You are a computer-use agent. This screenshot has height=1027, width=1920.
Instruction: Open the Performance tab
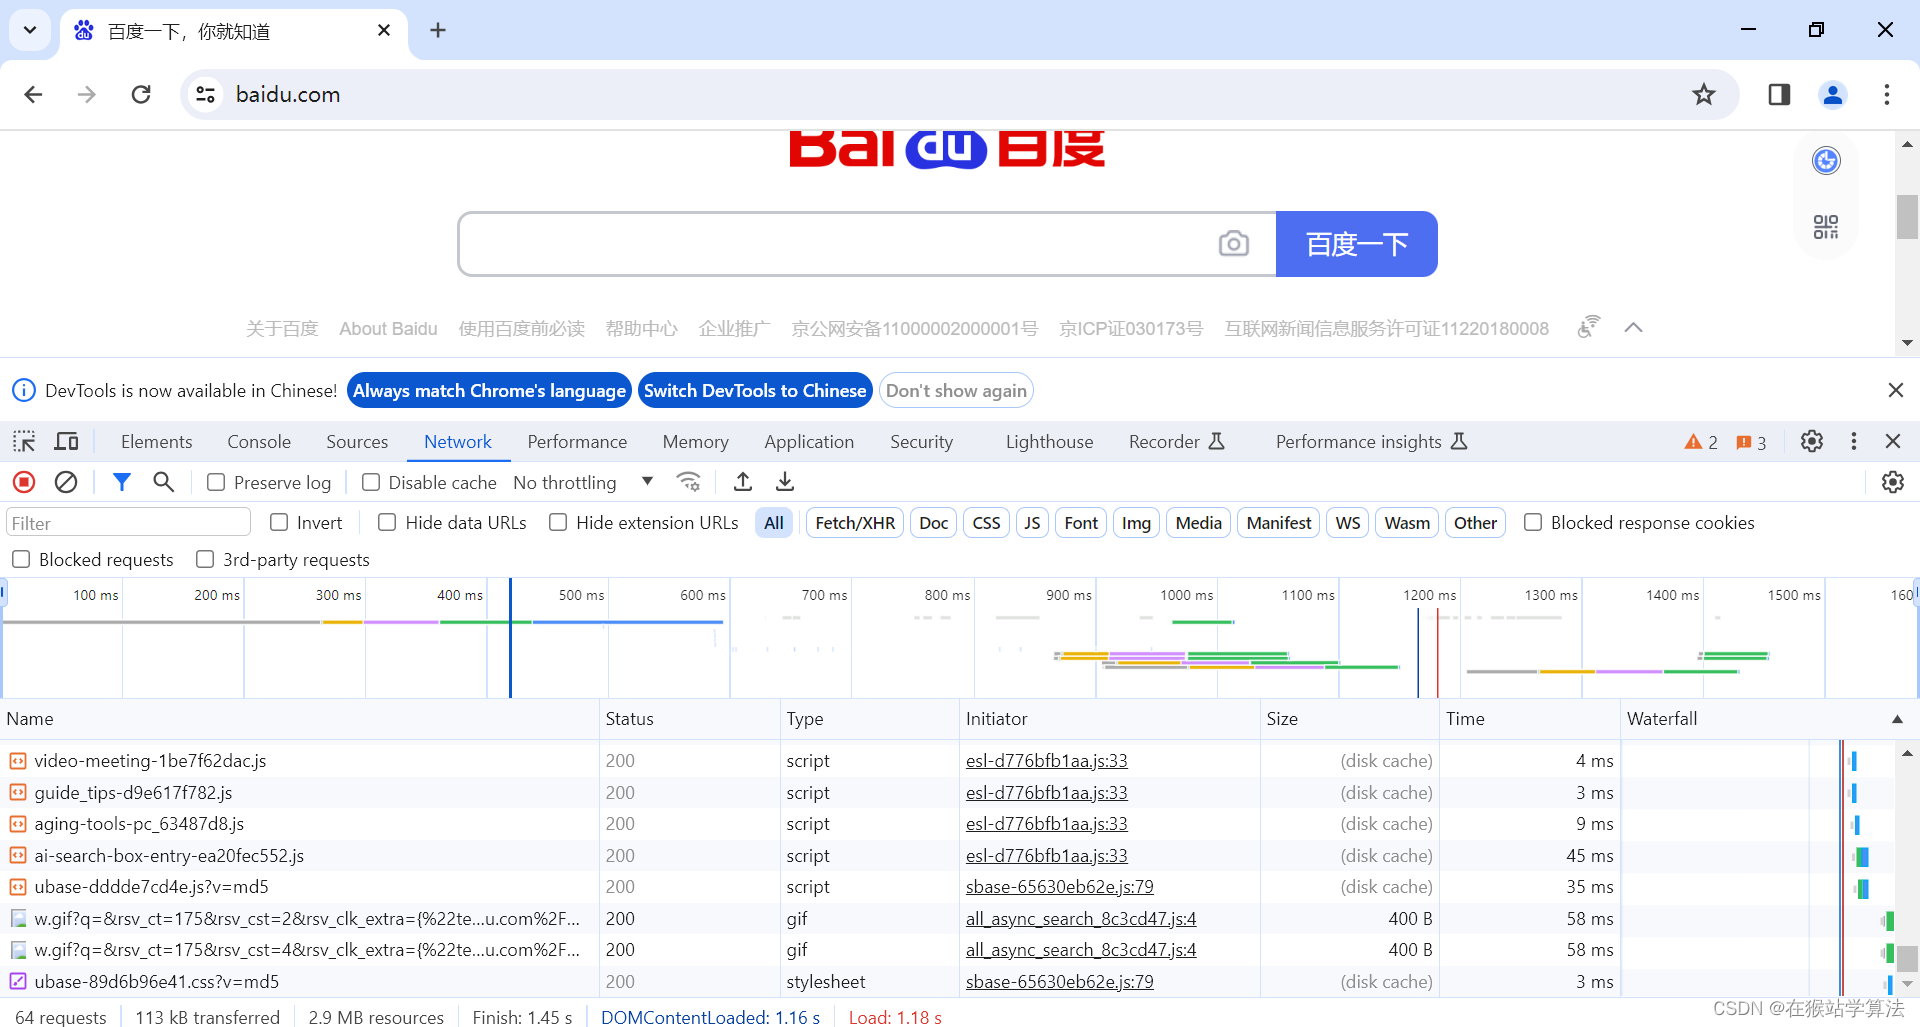coord(577,442)
